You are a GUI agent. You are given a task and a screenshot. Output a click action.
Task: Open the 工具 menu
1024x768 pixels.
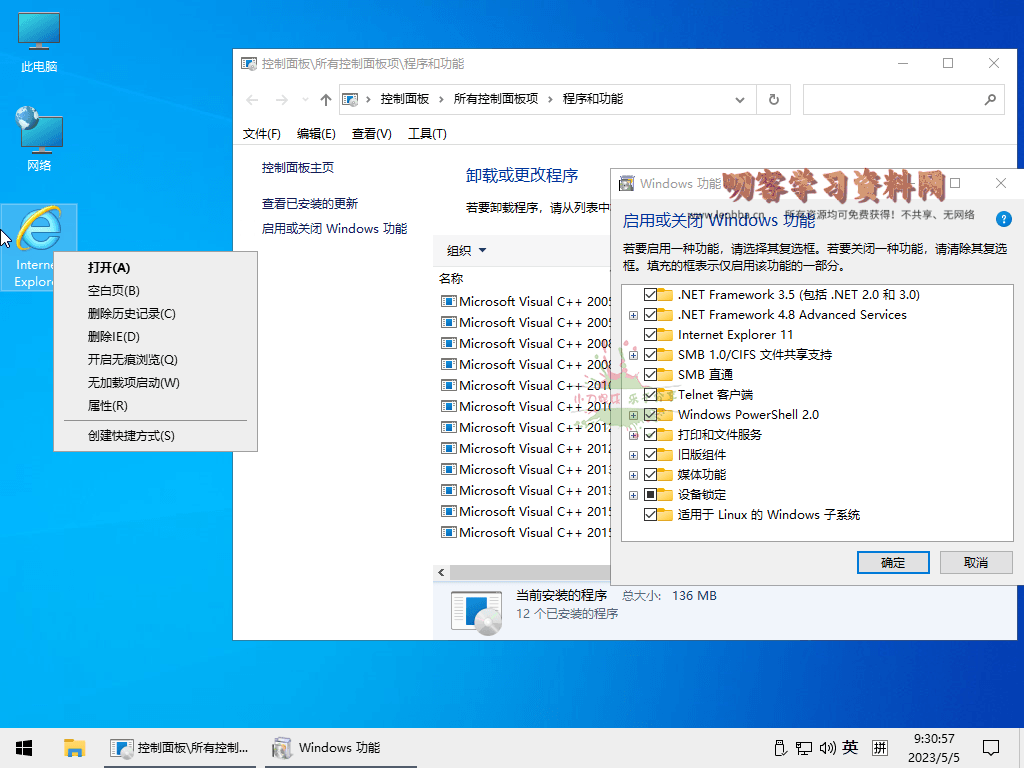tap(427, 133)
